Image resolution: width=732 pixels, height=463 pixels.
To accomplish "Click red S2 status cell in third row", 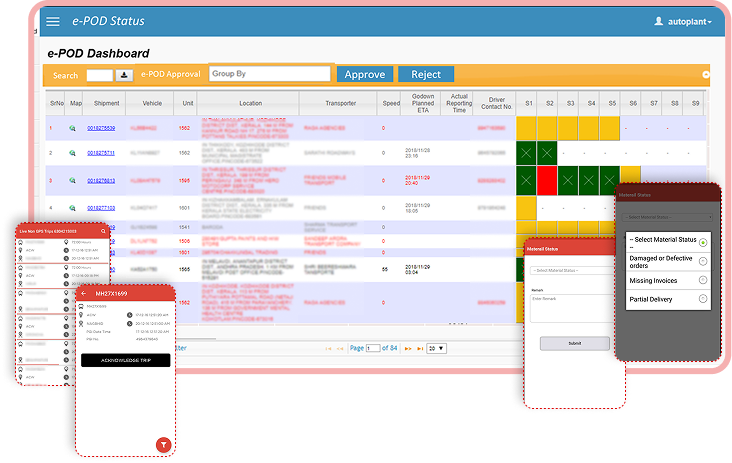I will (547, 181).
